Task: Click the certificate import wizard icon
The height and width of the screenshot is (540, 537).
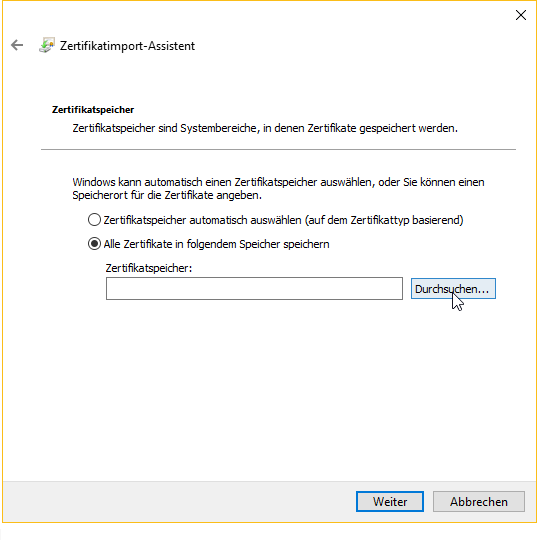Action: tap(47, 45)
